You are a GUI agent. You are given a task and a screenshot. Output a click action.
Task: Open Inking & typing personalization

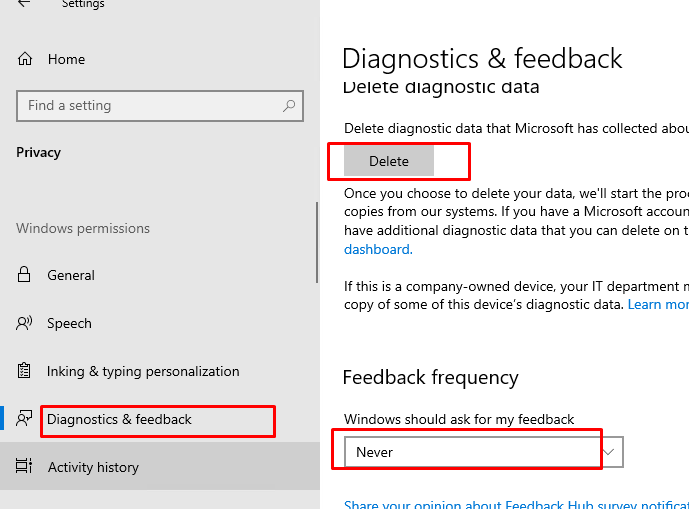143,371
